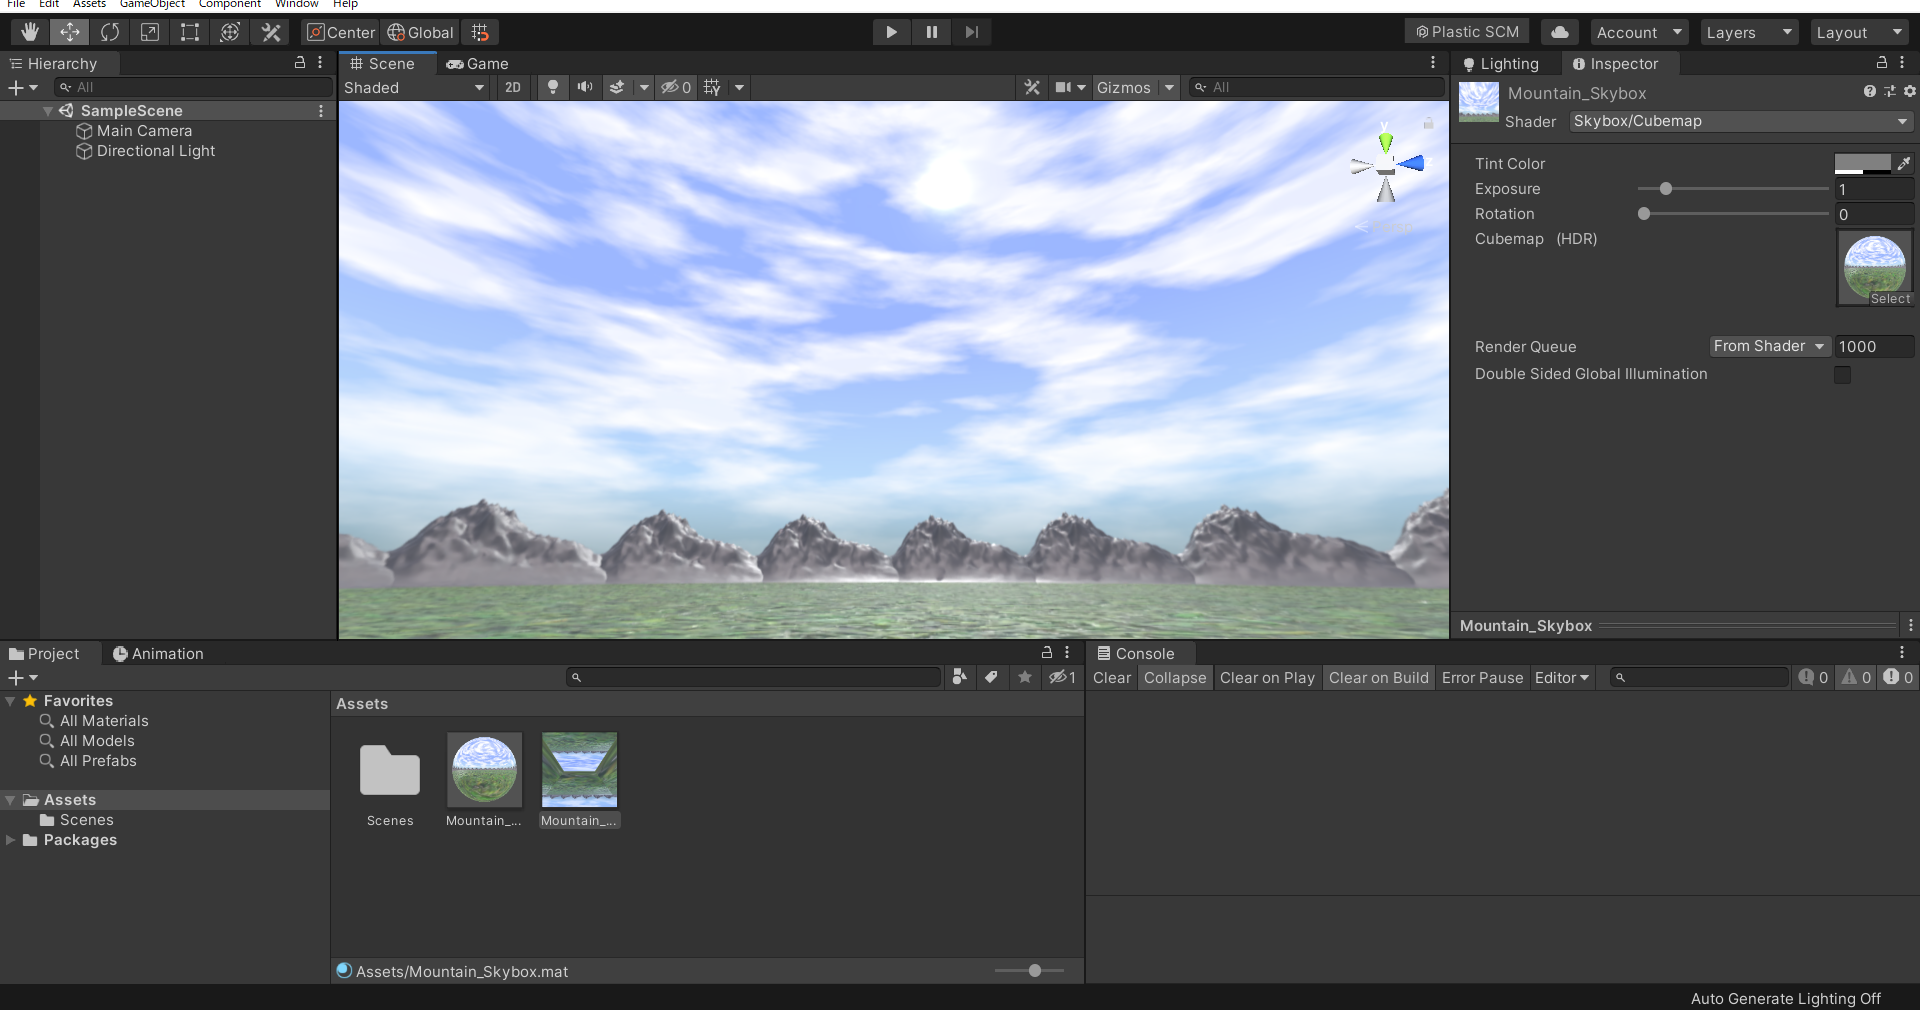The height and width of the screenshot is (1010, 1920).
Task: Enable Double Sided Global Illumination
Action: click(x=1843, y=375)
